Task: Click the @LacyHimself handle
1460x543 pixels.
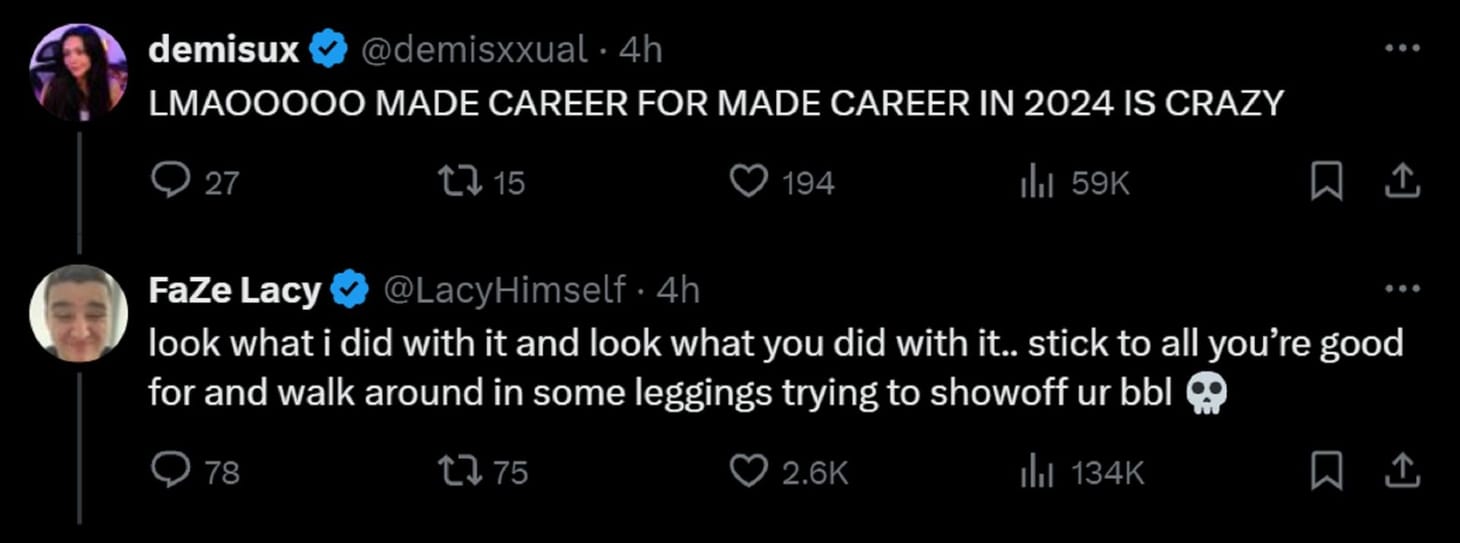Action: [x=505, y=290]
